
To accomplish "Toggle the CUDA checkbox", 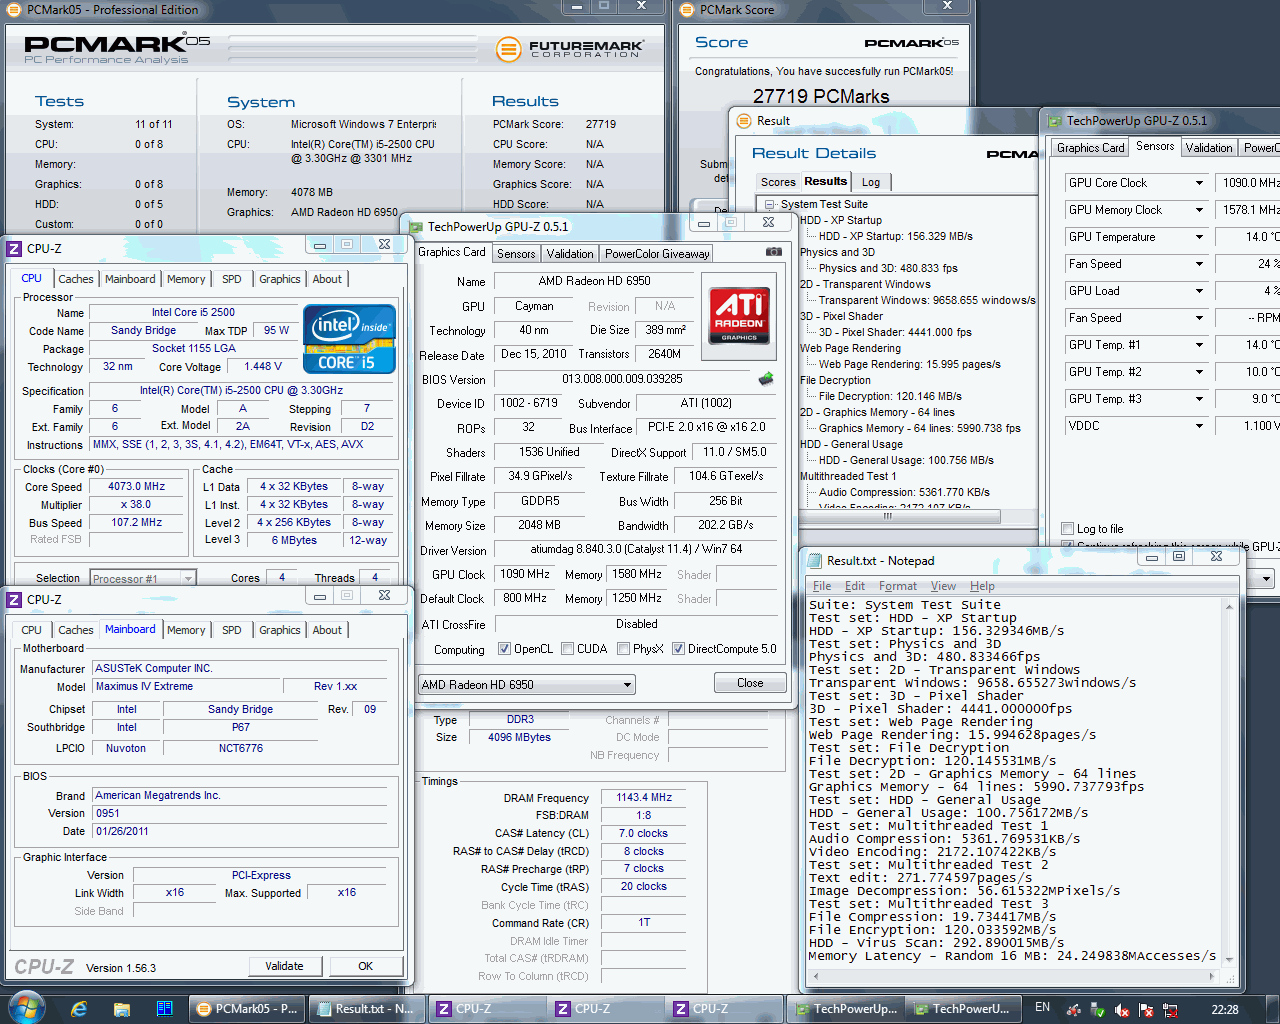I will (567, 649).
